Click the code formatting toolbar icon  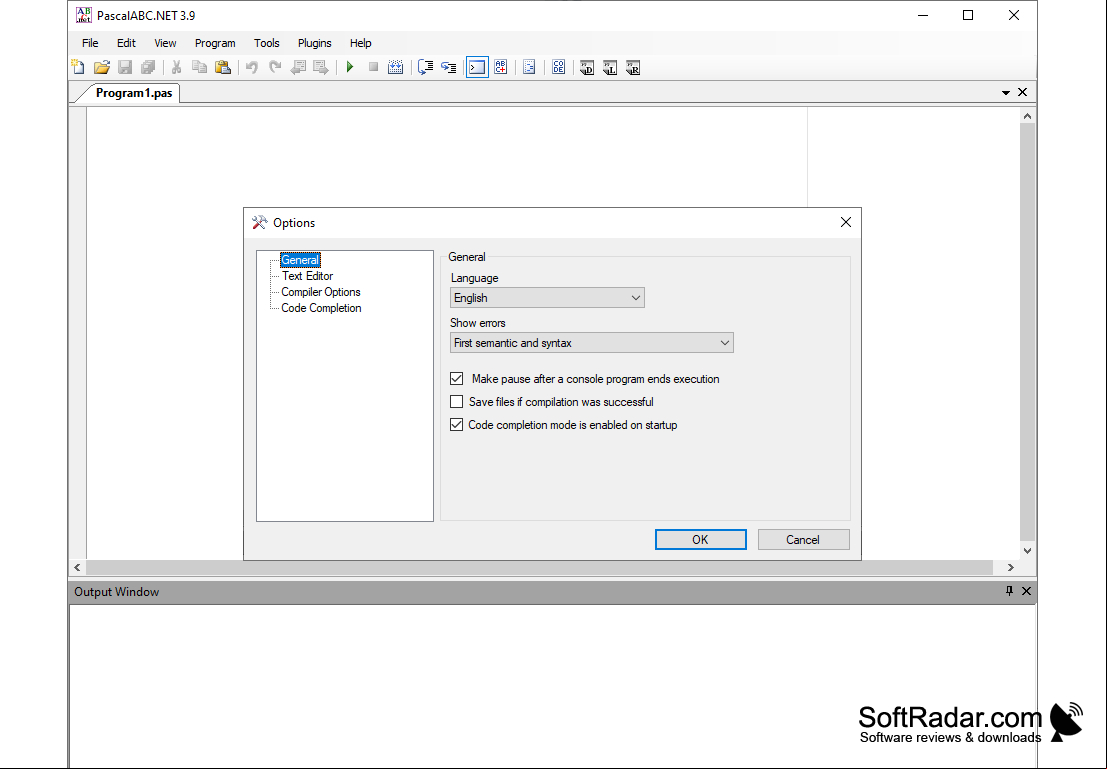pyautogui.click(x=529, y=68)
